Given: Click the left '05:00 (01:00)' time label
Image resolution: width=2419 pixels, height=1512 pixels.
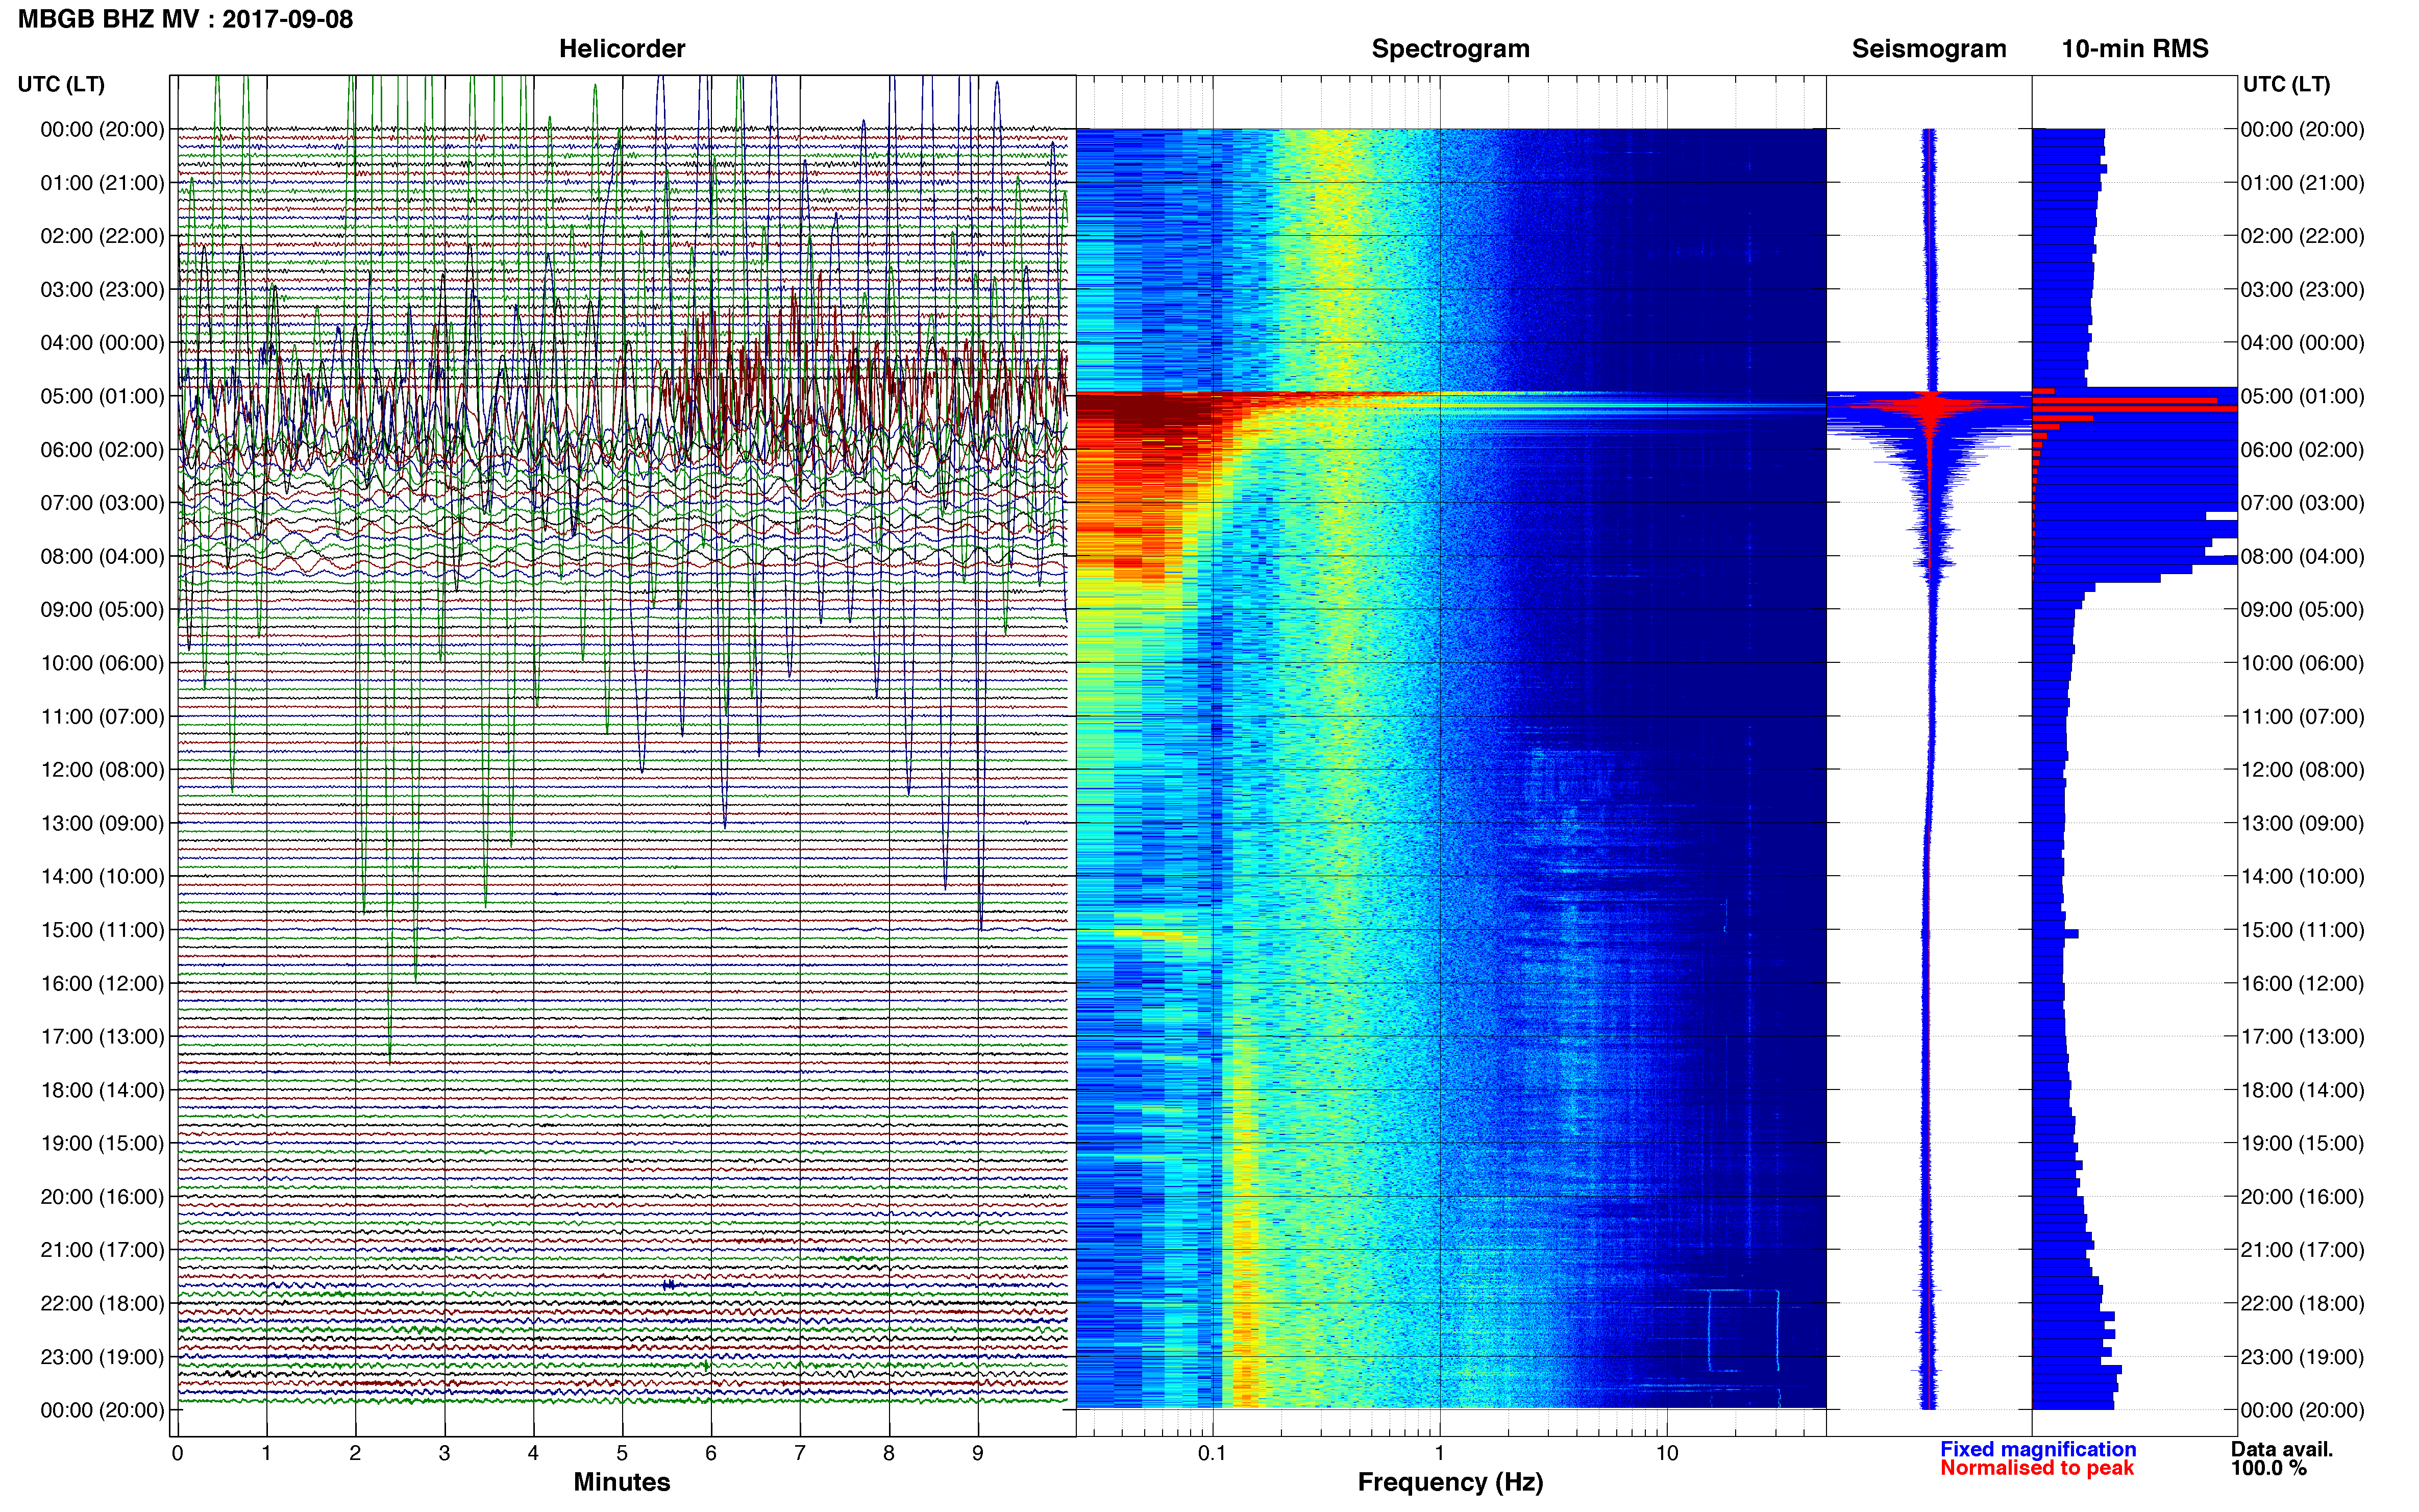Looking at the screenshot, I should point(102,396).
